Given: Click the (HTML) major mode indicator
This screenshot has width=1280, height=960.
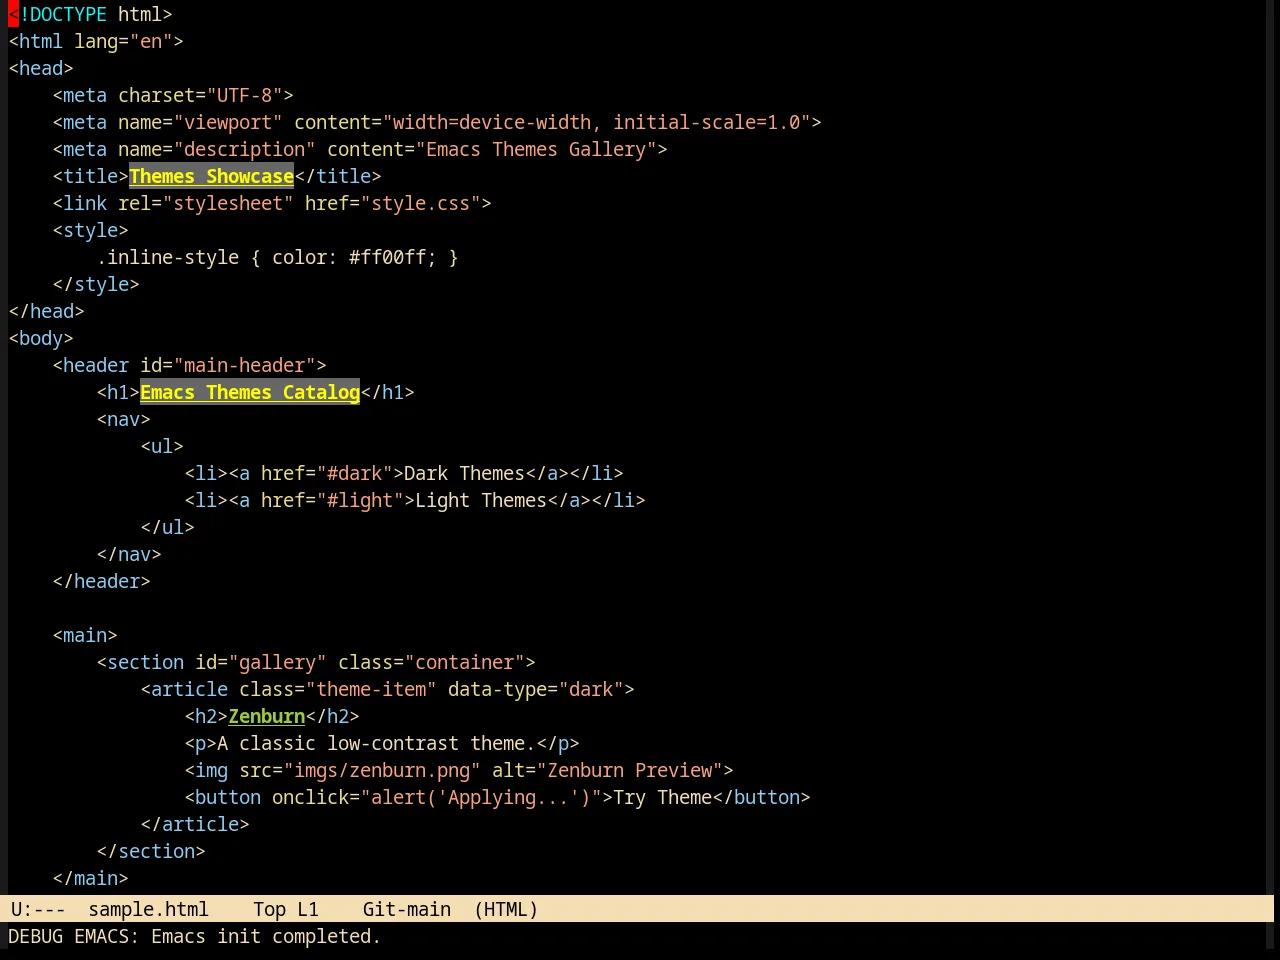Looking at the screenshot, I should coord(506,909).
